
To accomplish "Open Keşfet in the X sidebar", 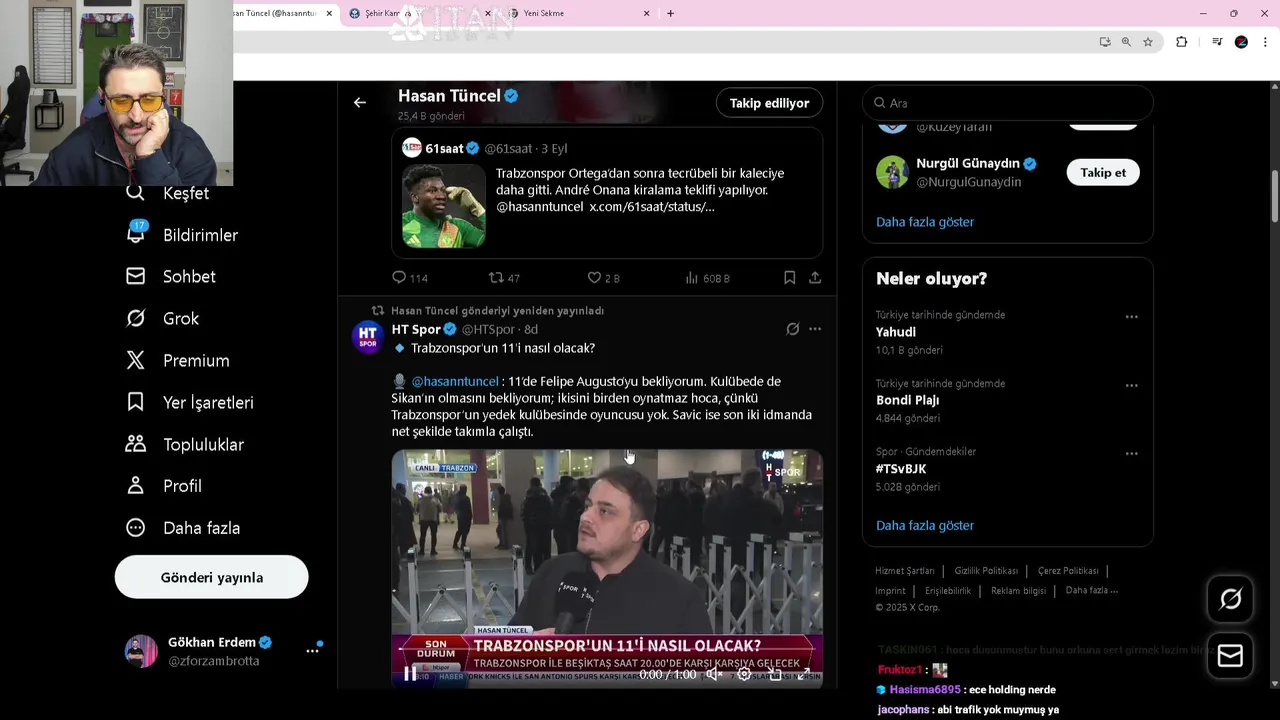I will pos(167,193).
